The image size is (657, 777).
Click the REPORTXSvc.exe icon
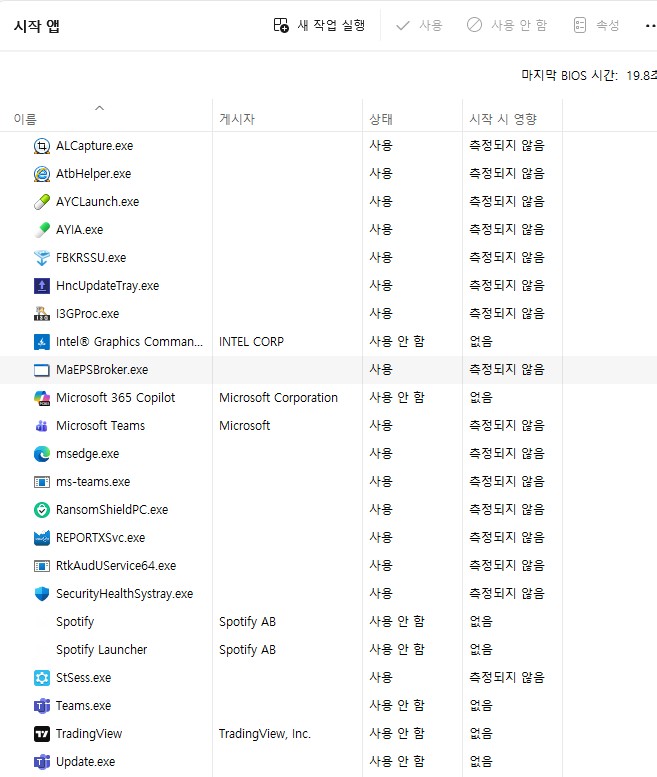pyautogui.click(x=42, y=538)
